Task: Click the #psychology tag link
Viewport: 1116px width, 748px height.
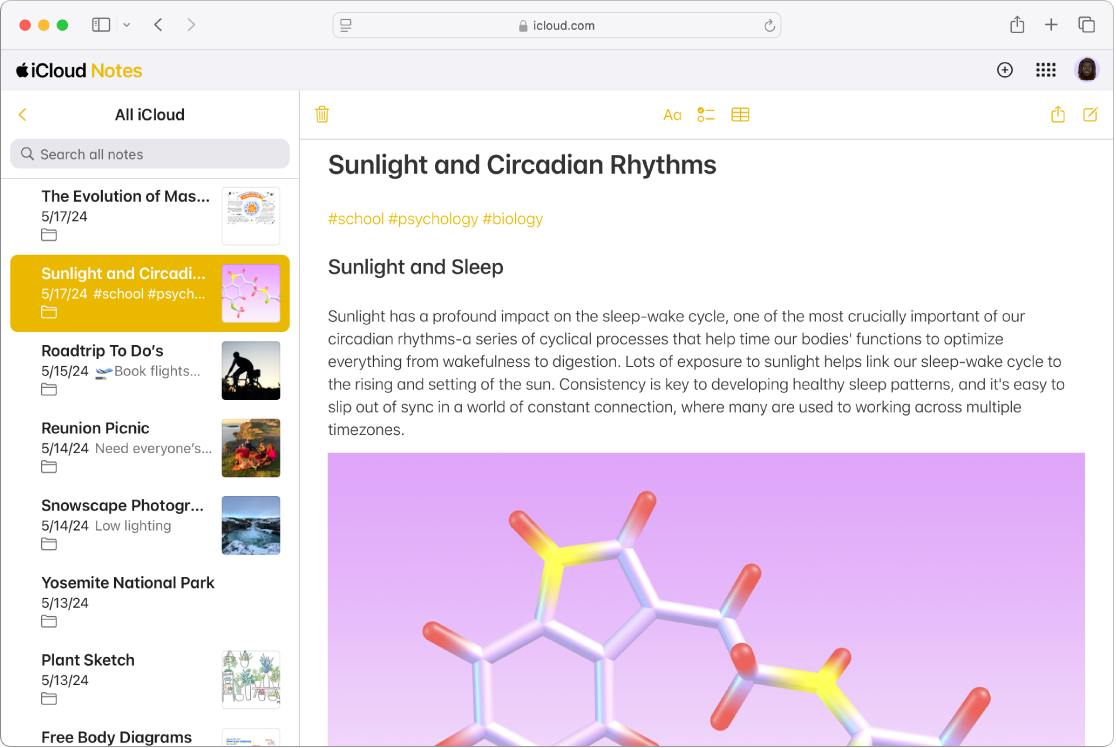Action: (x=434, y=218)
